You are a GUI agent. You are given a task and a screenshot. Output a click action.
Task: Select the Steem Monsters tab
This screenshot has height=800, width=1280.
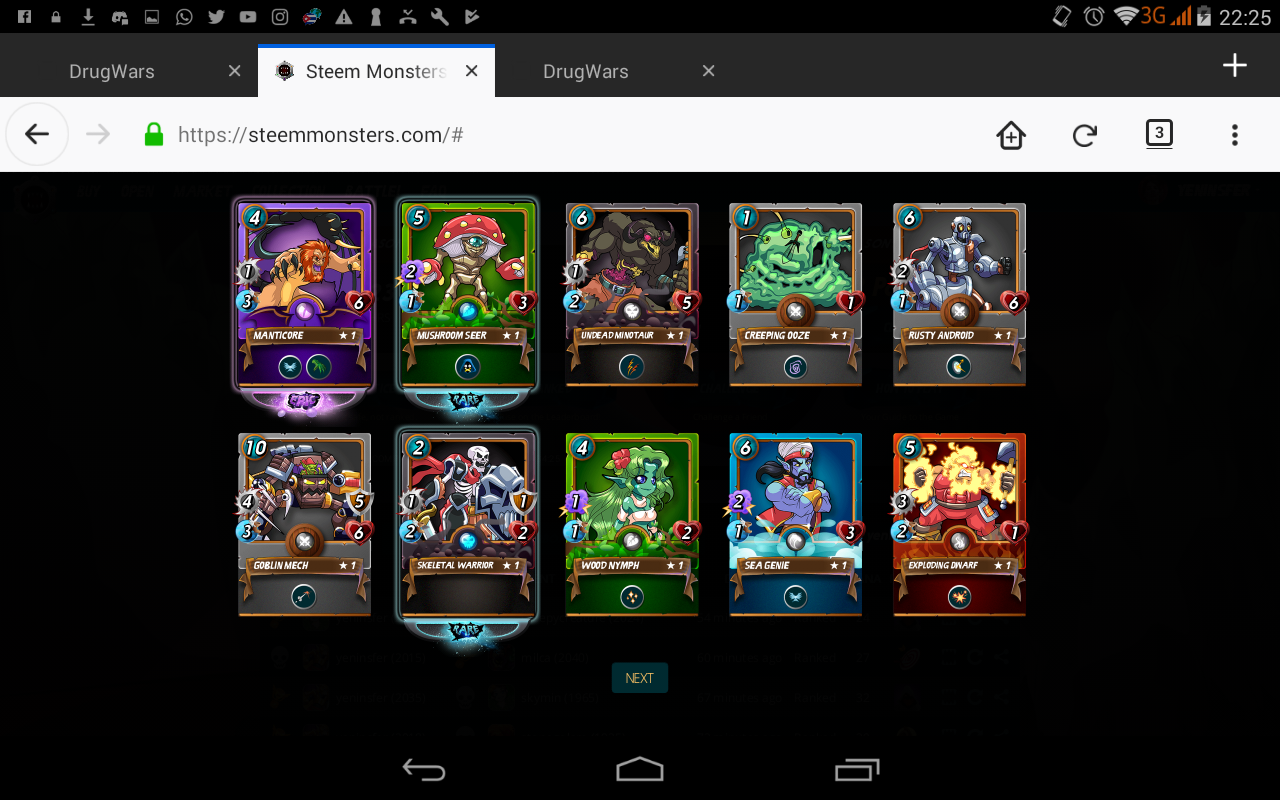tap(376, 72)
